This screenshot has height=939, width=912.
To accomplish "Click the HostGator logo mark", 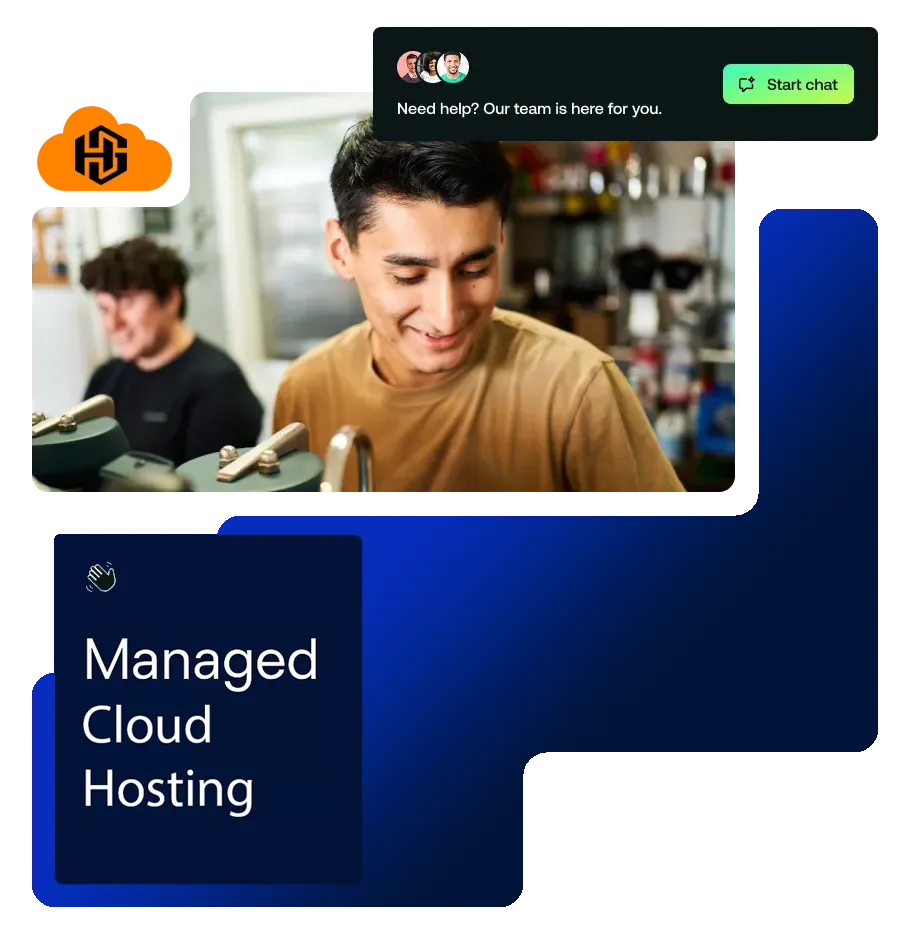I will click(102, 155).
